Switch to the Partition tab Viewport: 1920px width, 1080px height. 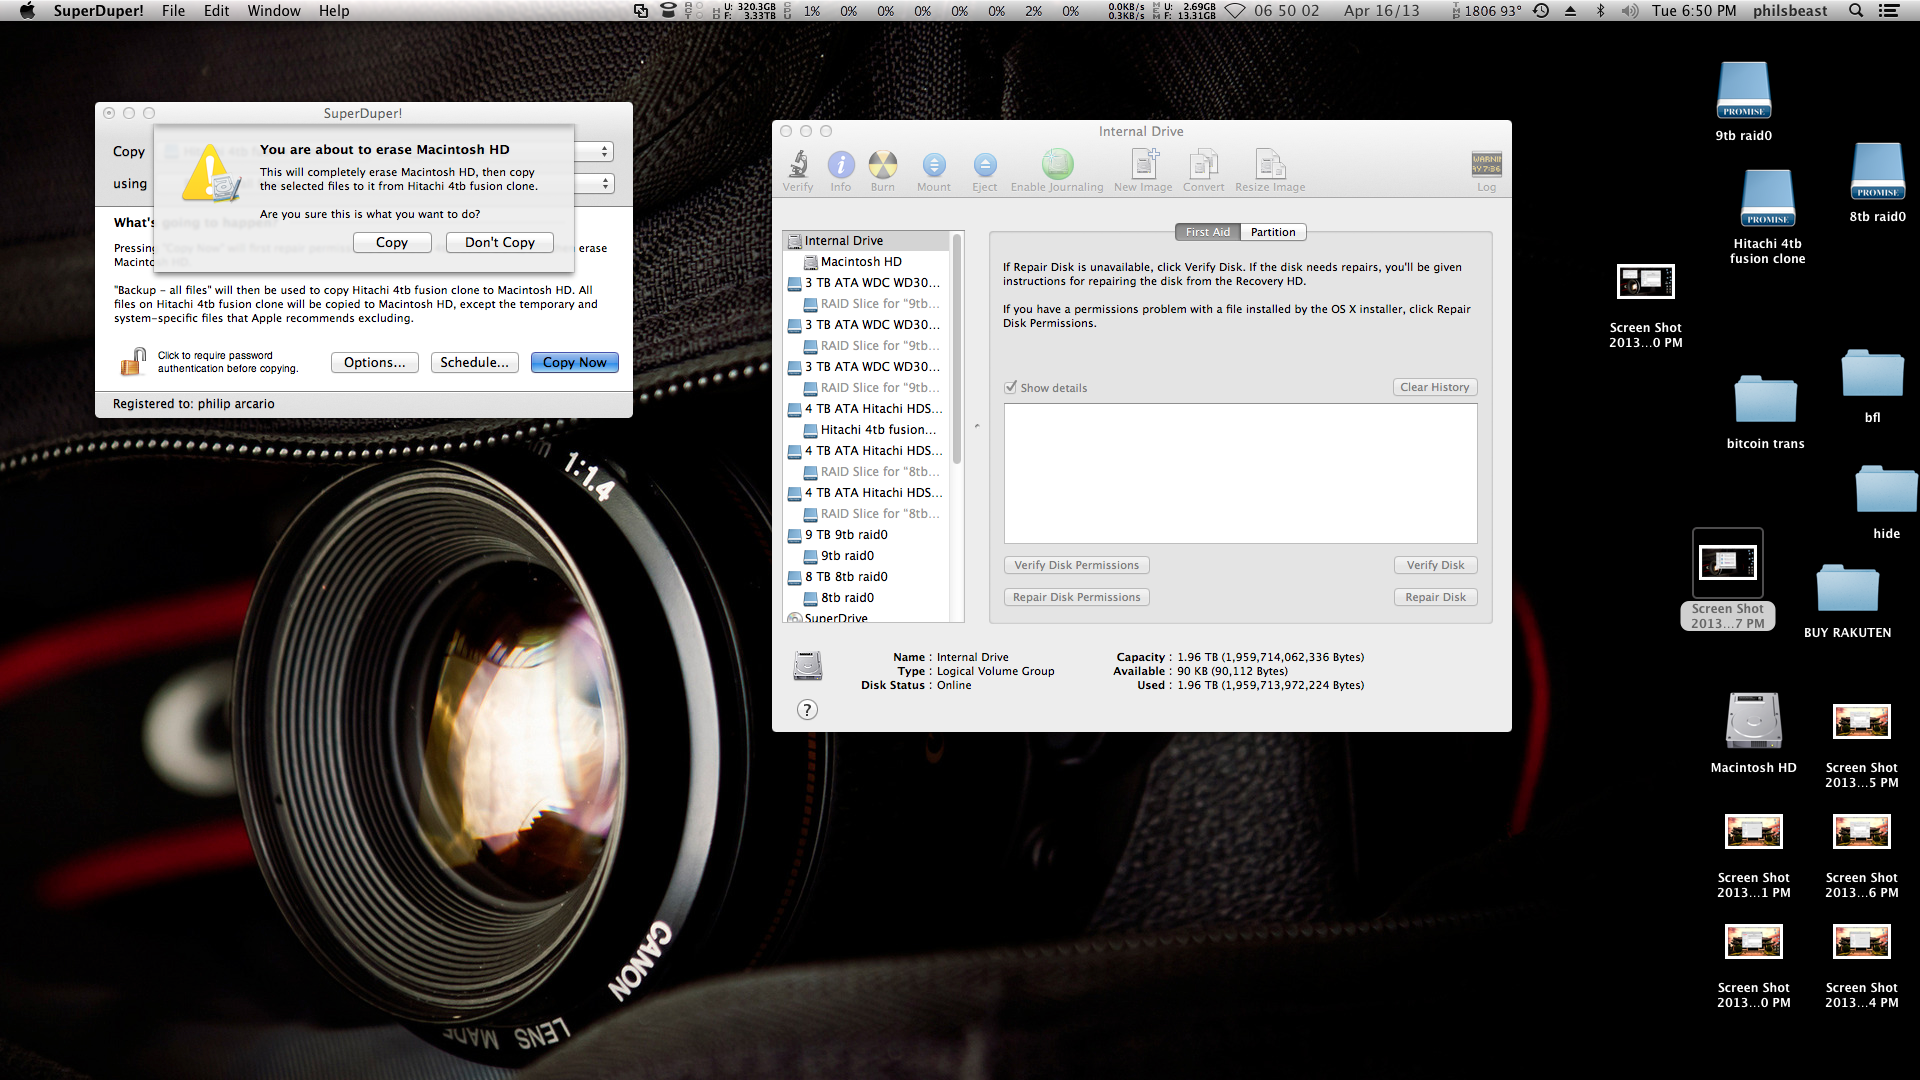coord(1272,232)
